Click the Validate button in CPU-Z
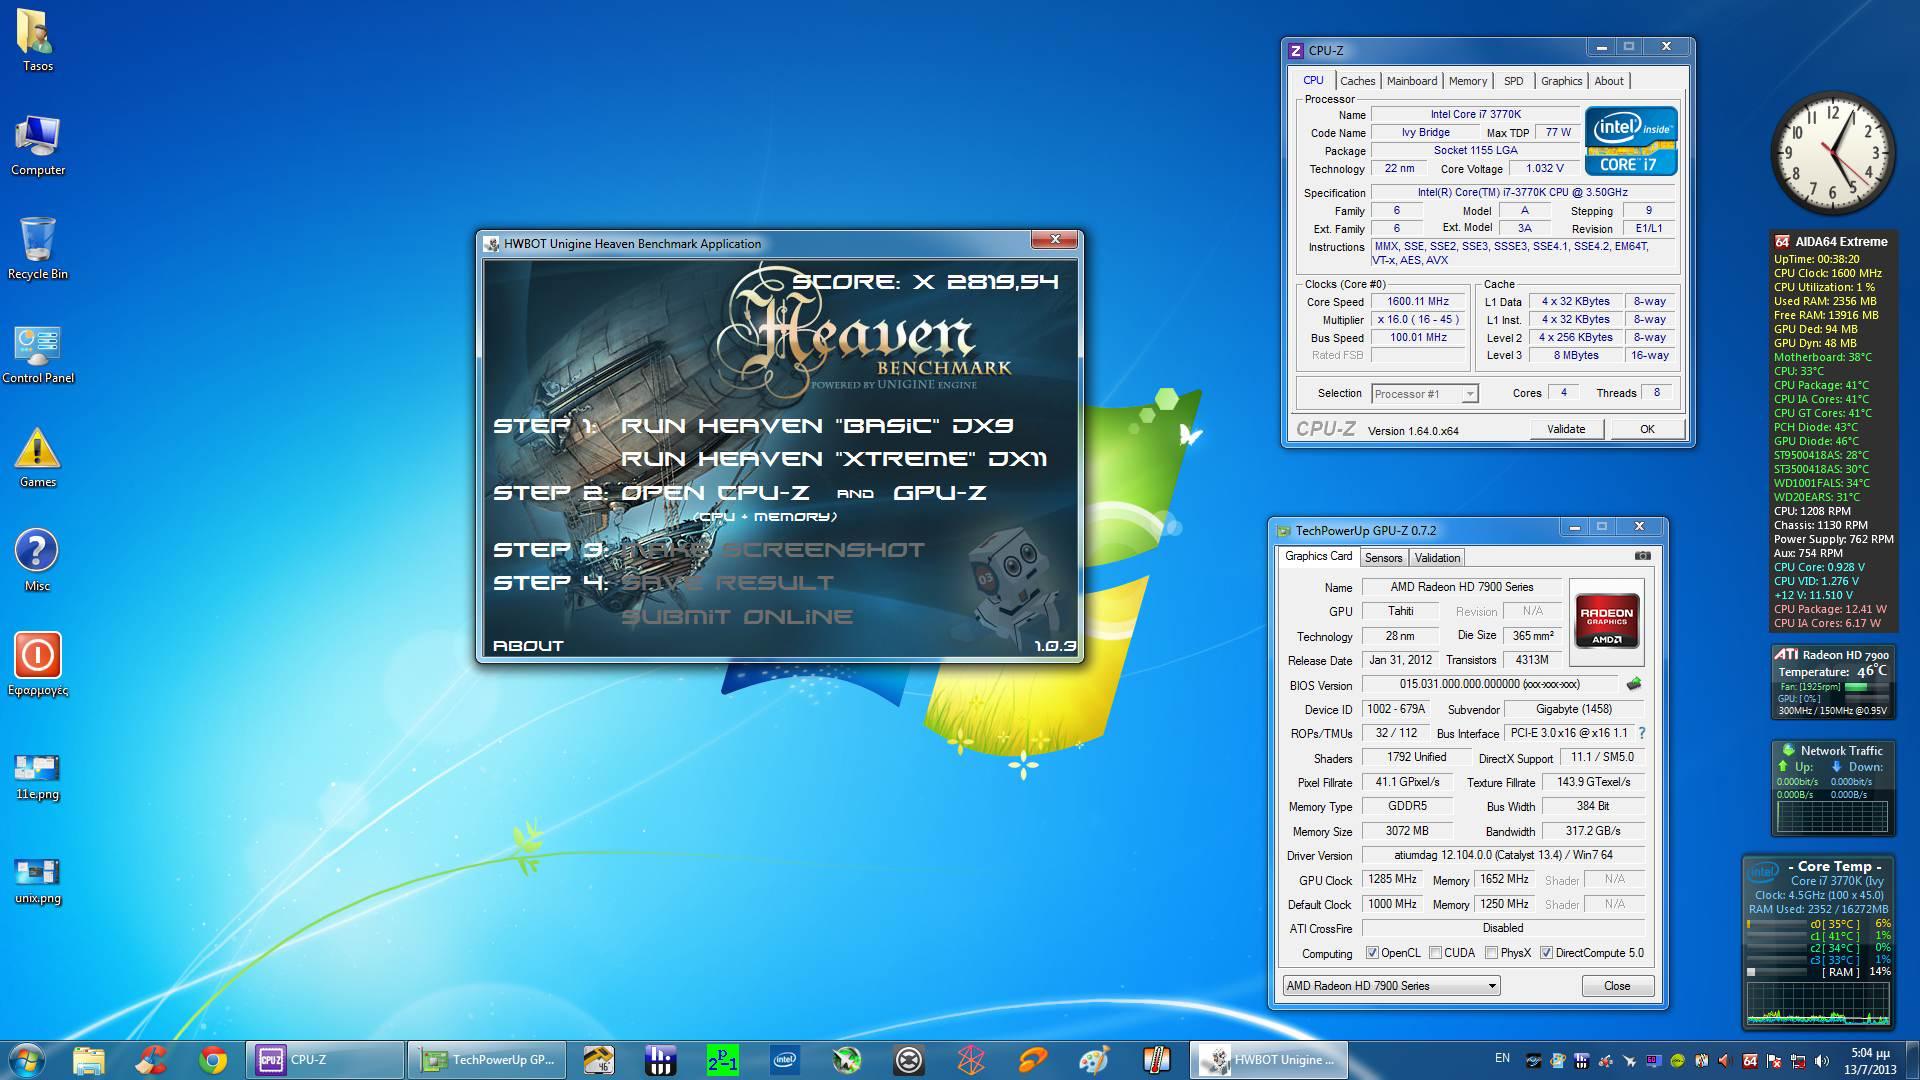This screenshot has height=1080, width=1920. 1566,429
